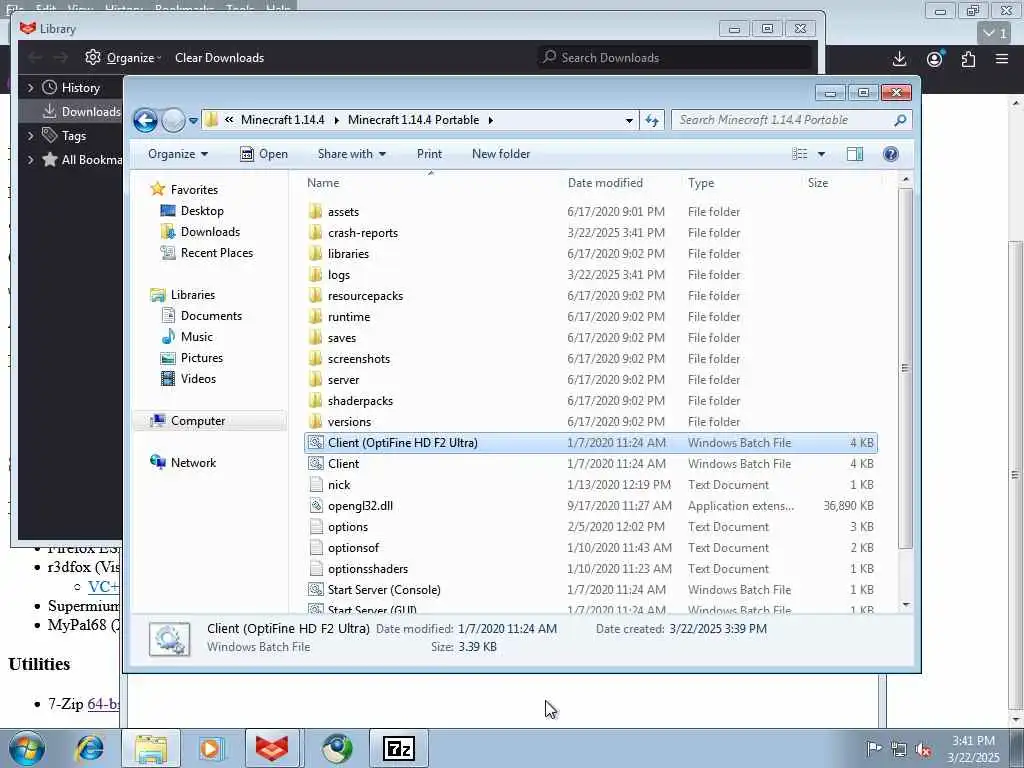Viewport: 1024px width, 768px height.
Task: Open Pictures library
Action: coord(201,358)
